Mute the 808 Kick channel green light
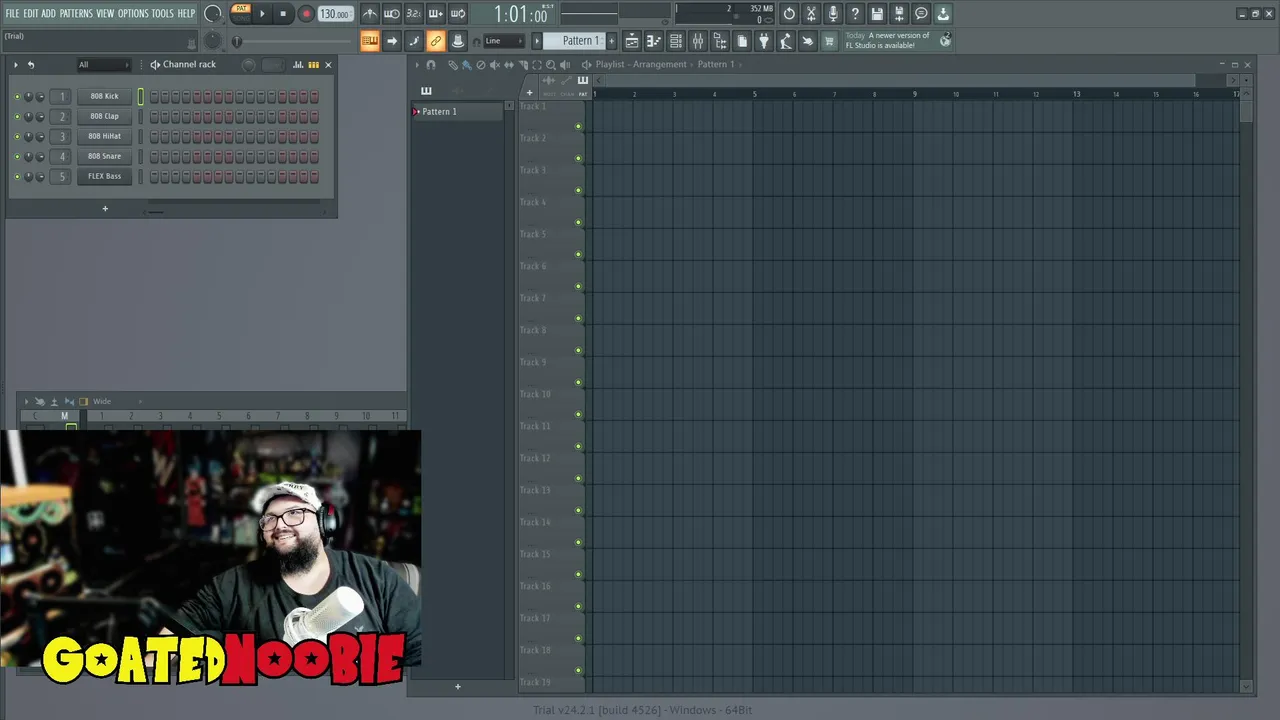Screen dimensions: 1280x720 (17, 96)
